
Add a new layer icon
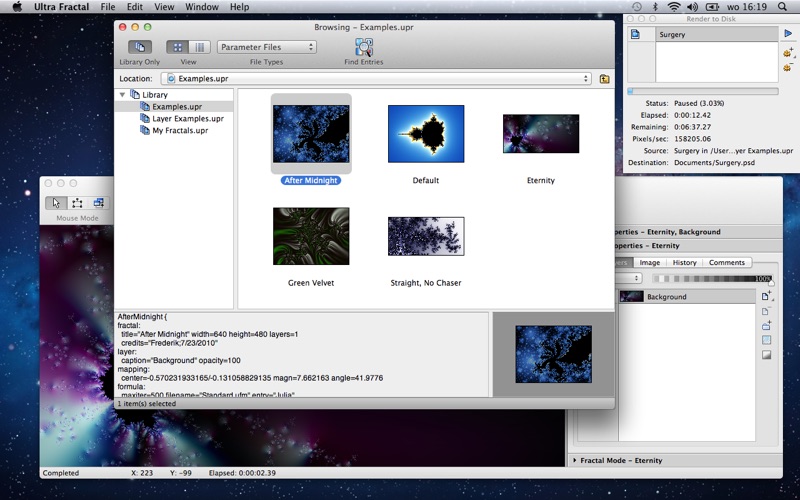coord(767,296)
